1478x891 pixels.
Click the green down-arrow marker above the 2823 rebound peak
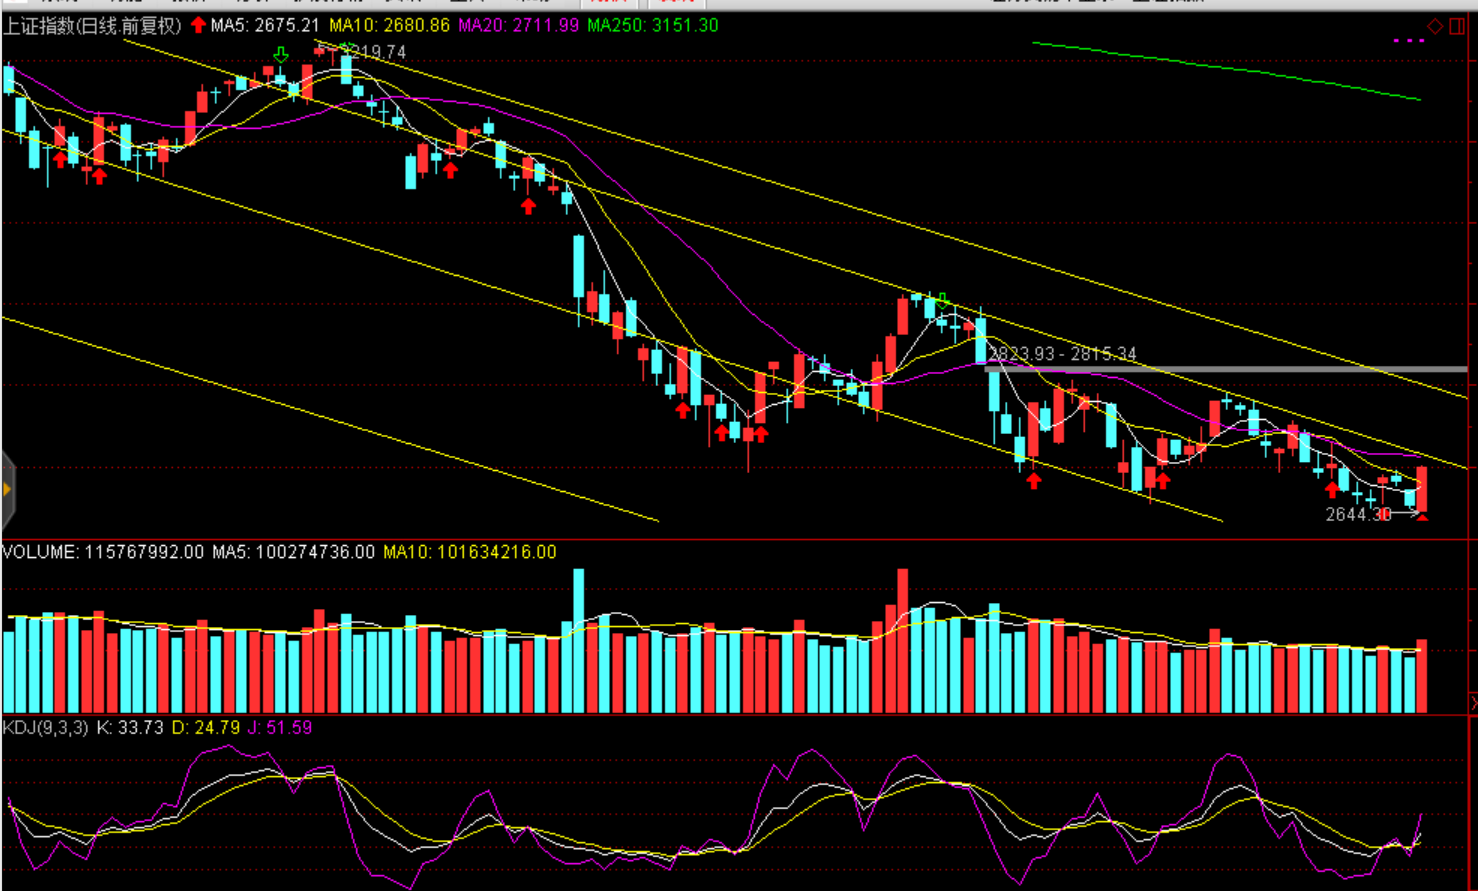942,299
